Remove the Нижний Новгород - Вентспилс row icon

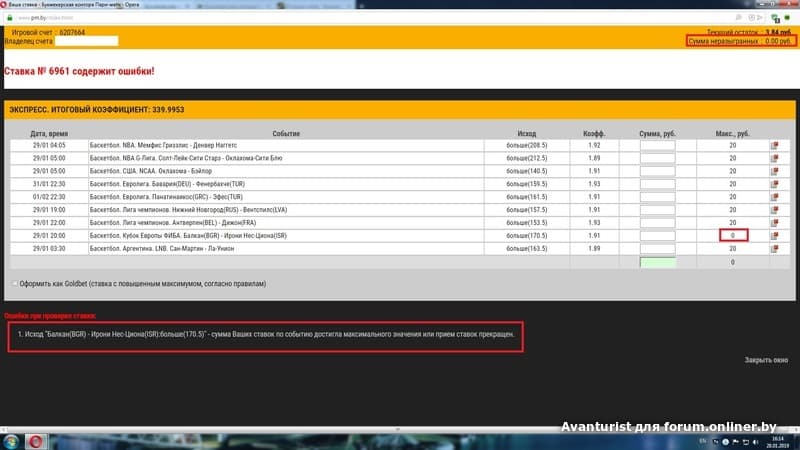[x=774, y=210]
